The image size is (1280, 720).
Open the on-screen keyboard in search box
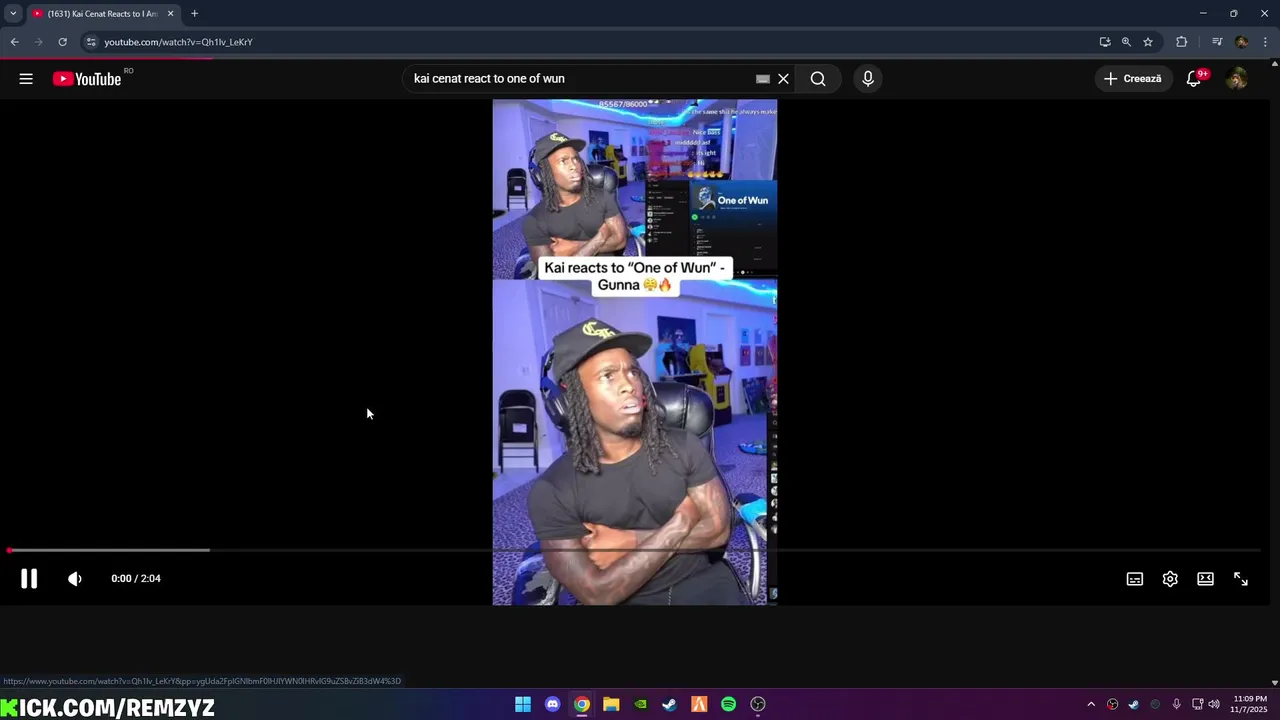pos(763,79)
